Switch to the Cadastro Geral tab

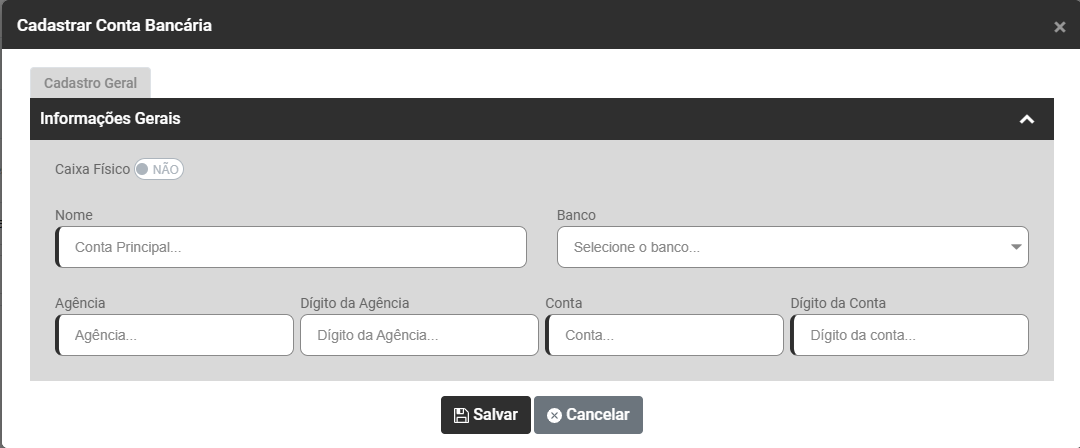90,83
